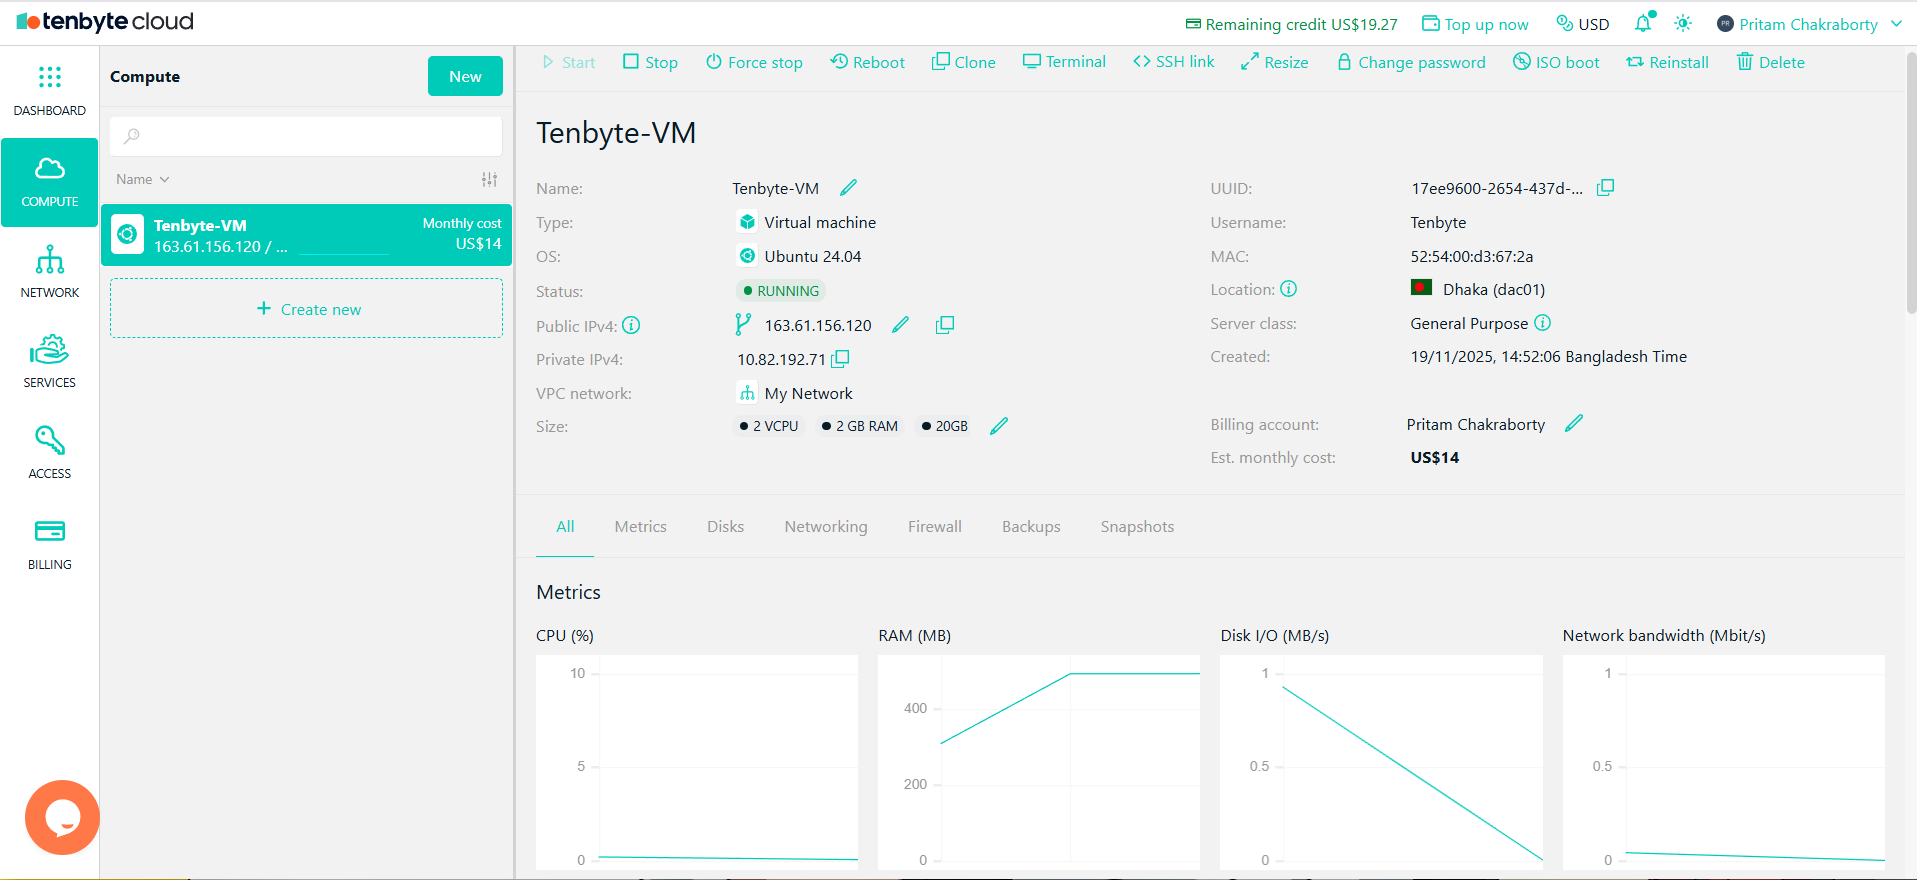This screenshot has height=880, width=1917.
Task: Copy the UUID value
Action: pyautogui.click(x=1605, y=187)
